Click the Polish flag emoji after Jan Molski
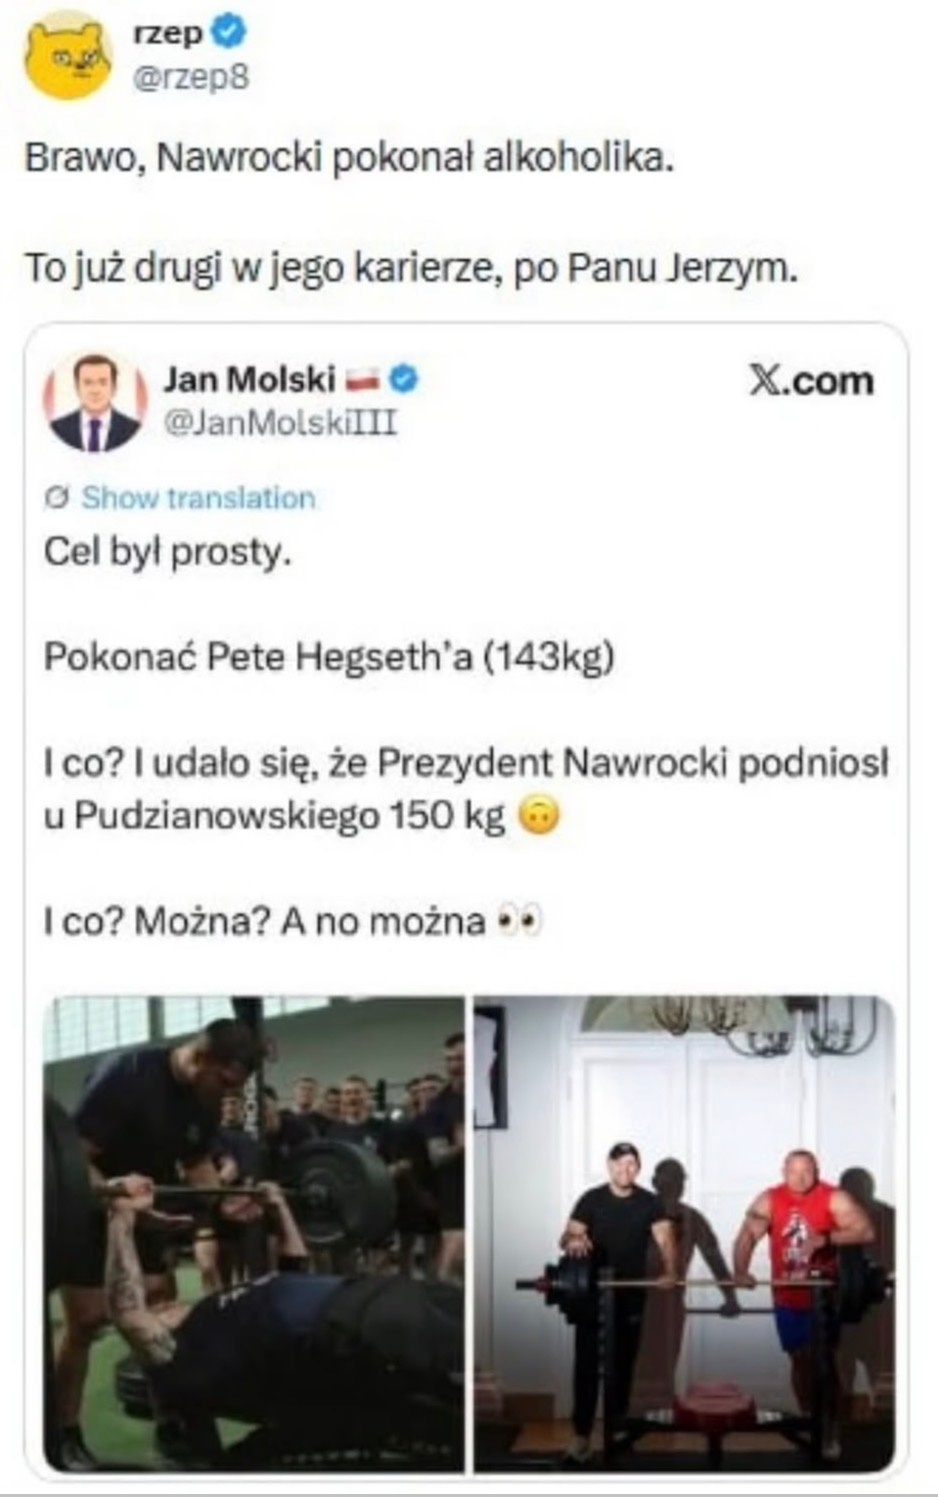938x1497 pixels. [x=362, y=381]
